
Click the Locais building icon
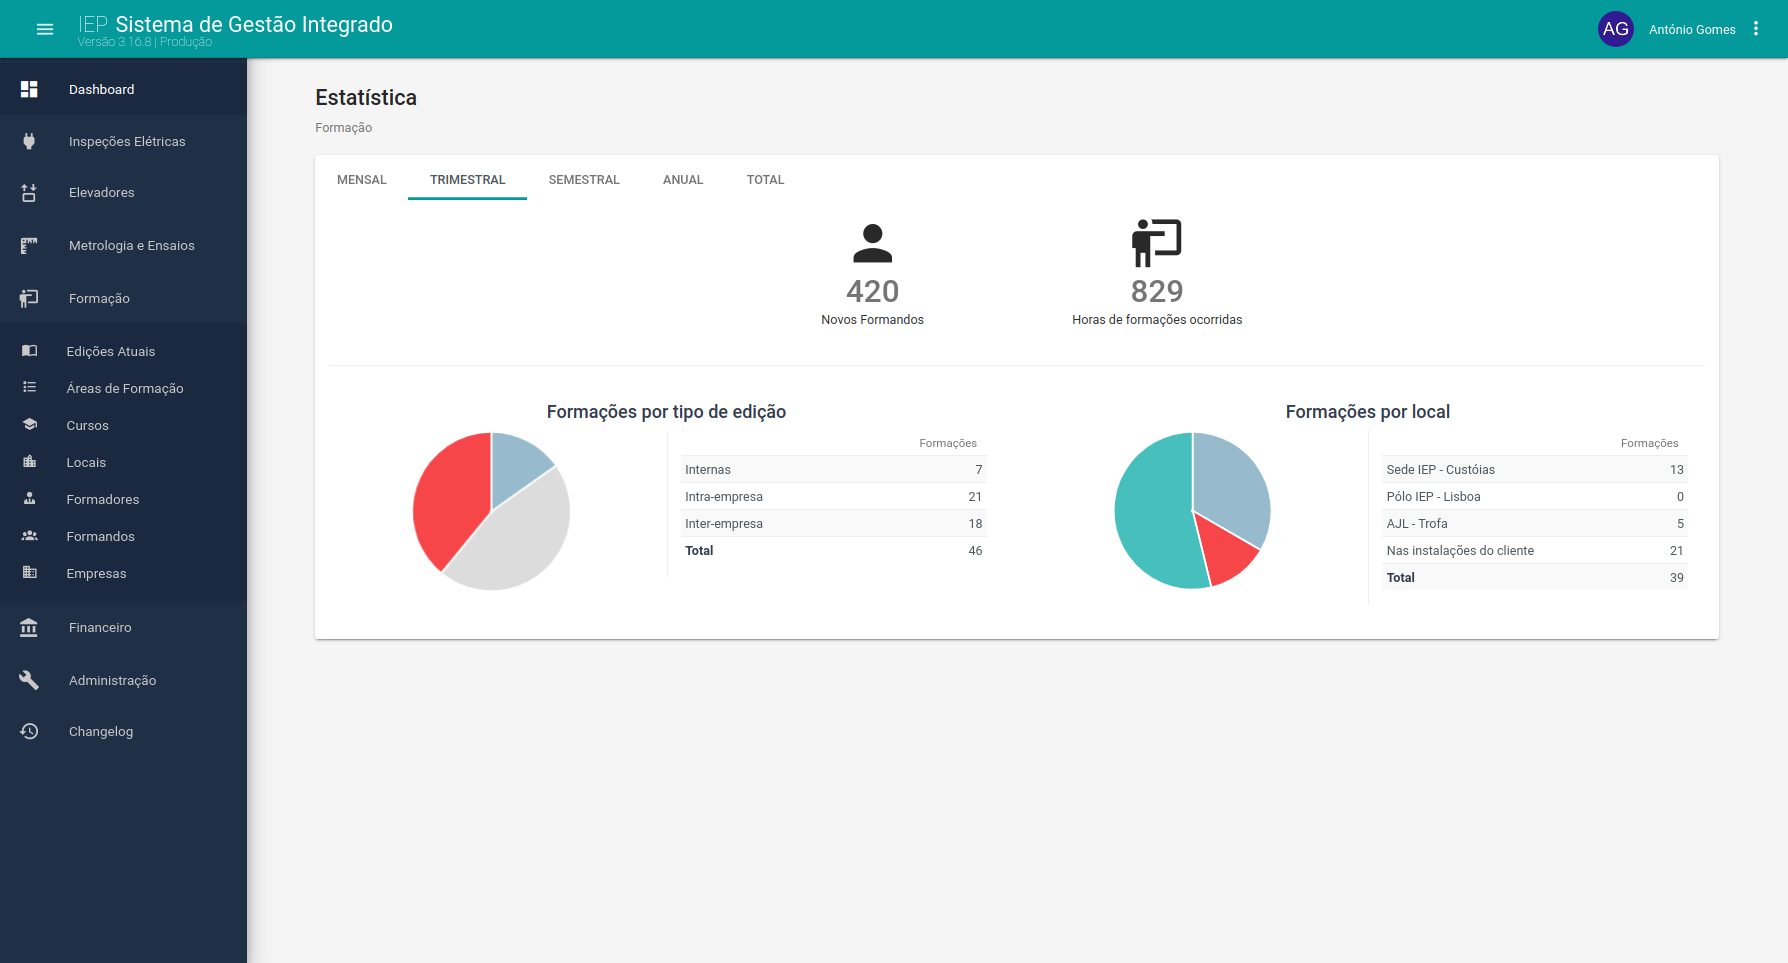pos(30,461)
